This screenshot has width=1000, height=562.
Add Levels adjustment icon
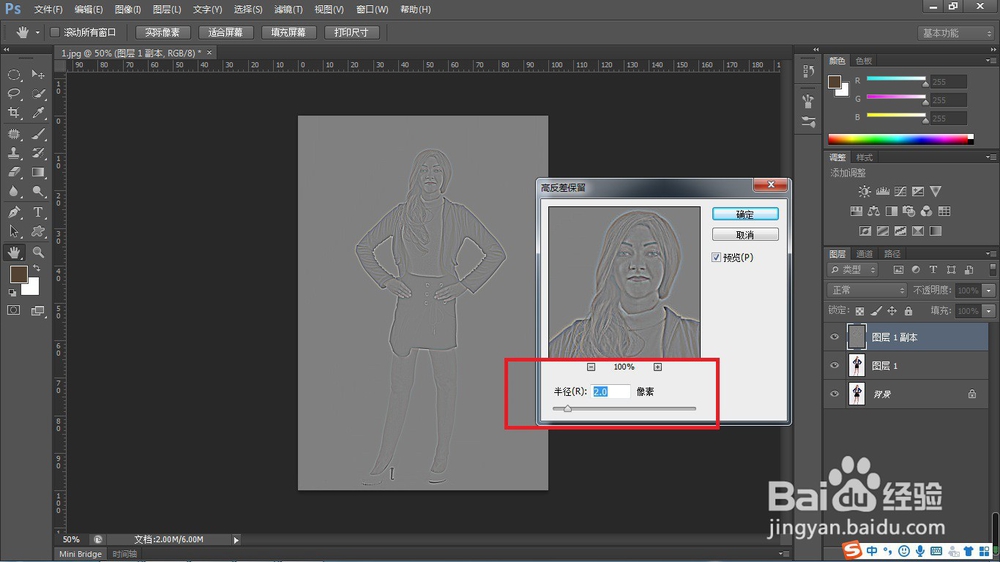click(882, 191)
